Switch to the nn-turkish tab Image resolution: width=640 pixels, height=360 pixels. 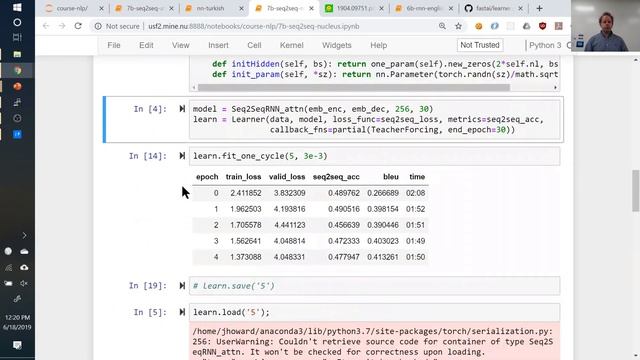click(x=210, y=8)
